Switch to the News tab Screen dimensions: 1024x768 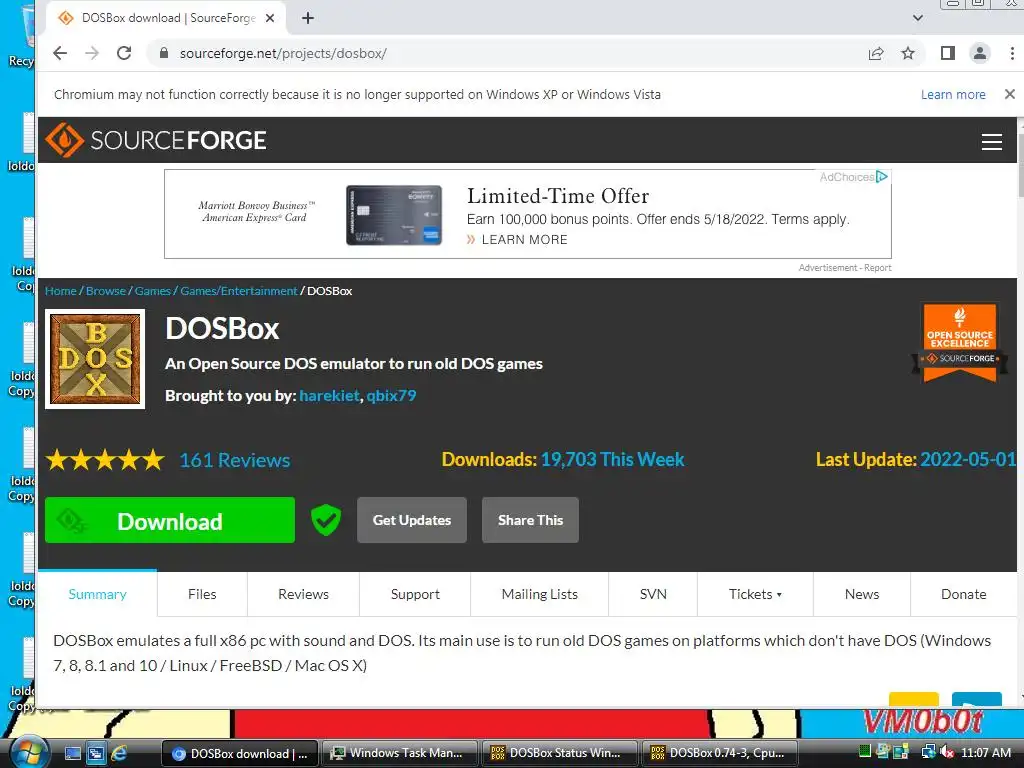[861, 594]
